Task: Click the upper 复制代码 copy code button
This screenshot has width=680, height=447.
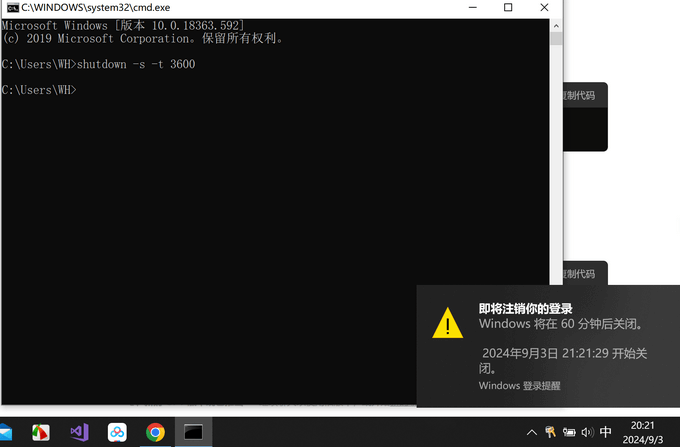Action: tap(577, 96)
